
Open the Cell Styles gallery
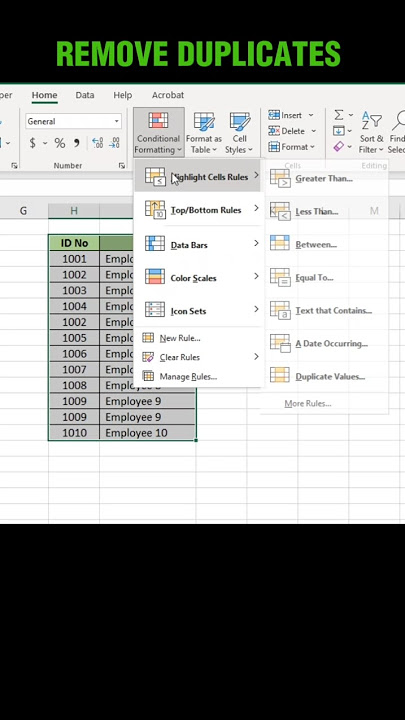pos(239,133)
